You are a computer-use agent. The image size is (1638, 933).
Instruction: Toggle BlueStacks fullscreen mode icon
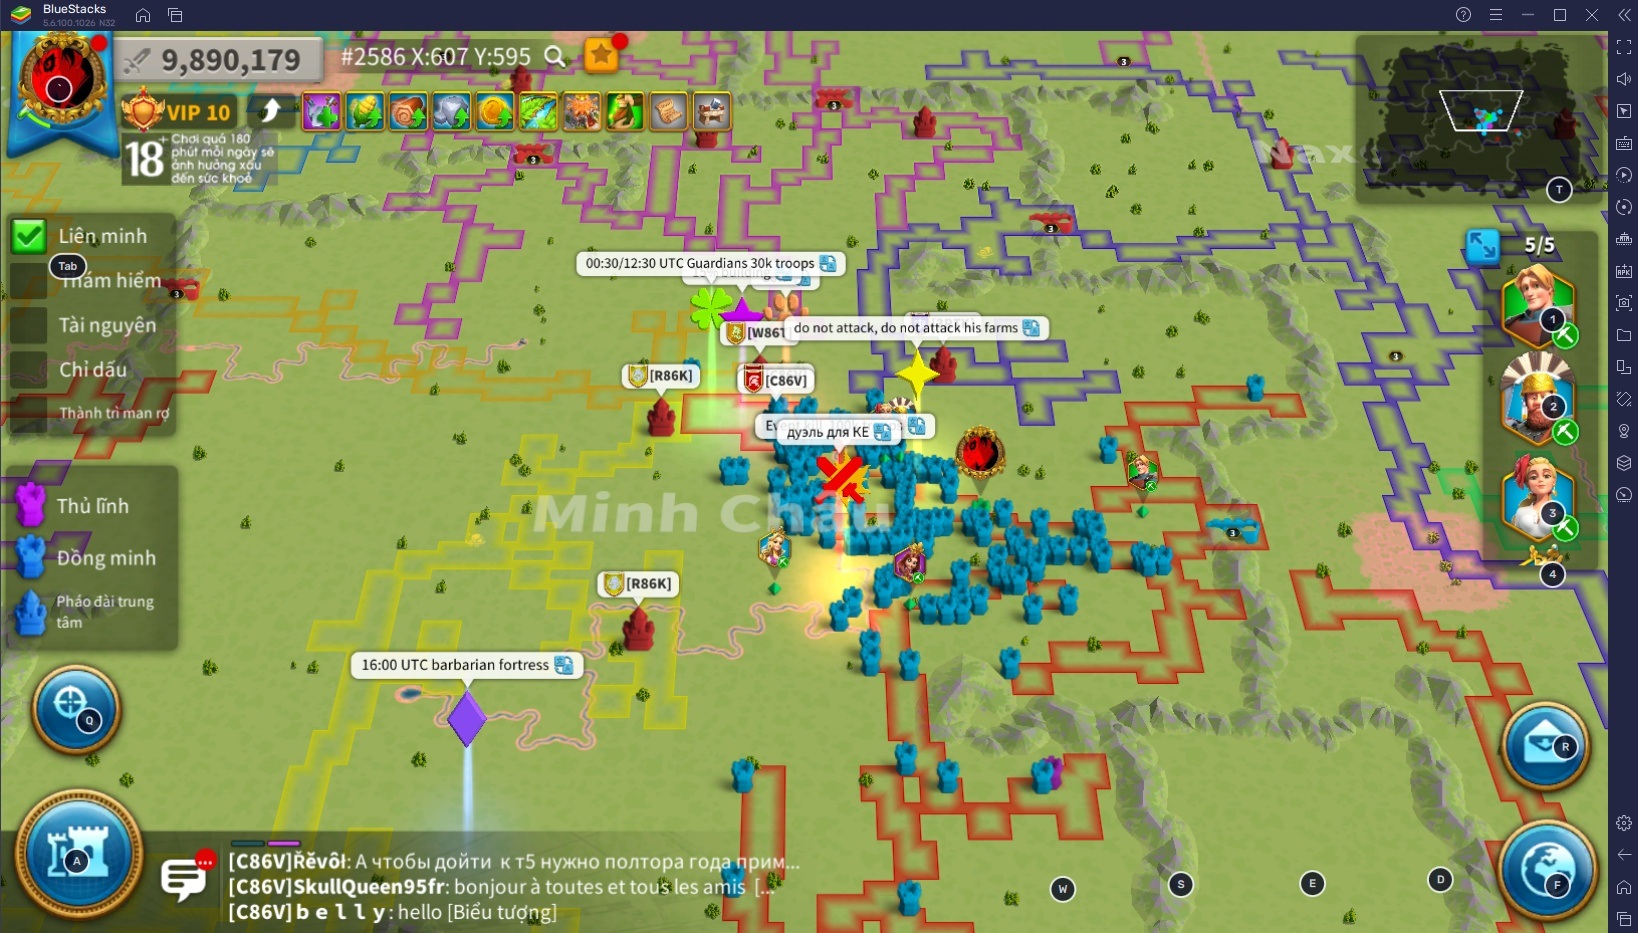coord(1623,47)
